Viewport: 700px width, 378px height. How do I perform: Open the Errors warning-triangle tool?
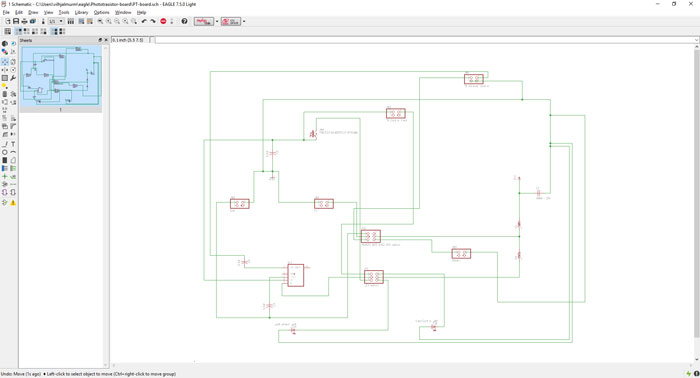[13, 202]
